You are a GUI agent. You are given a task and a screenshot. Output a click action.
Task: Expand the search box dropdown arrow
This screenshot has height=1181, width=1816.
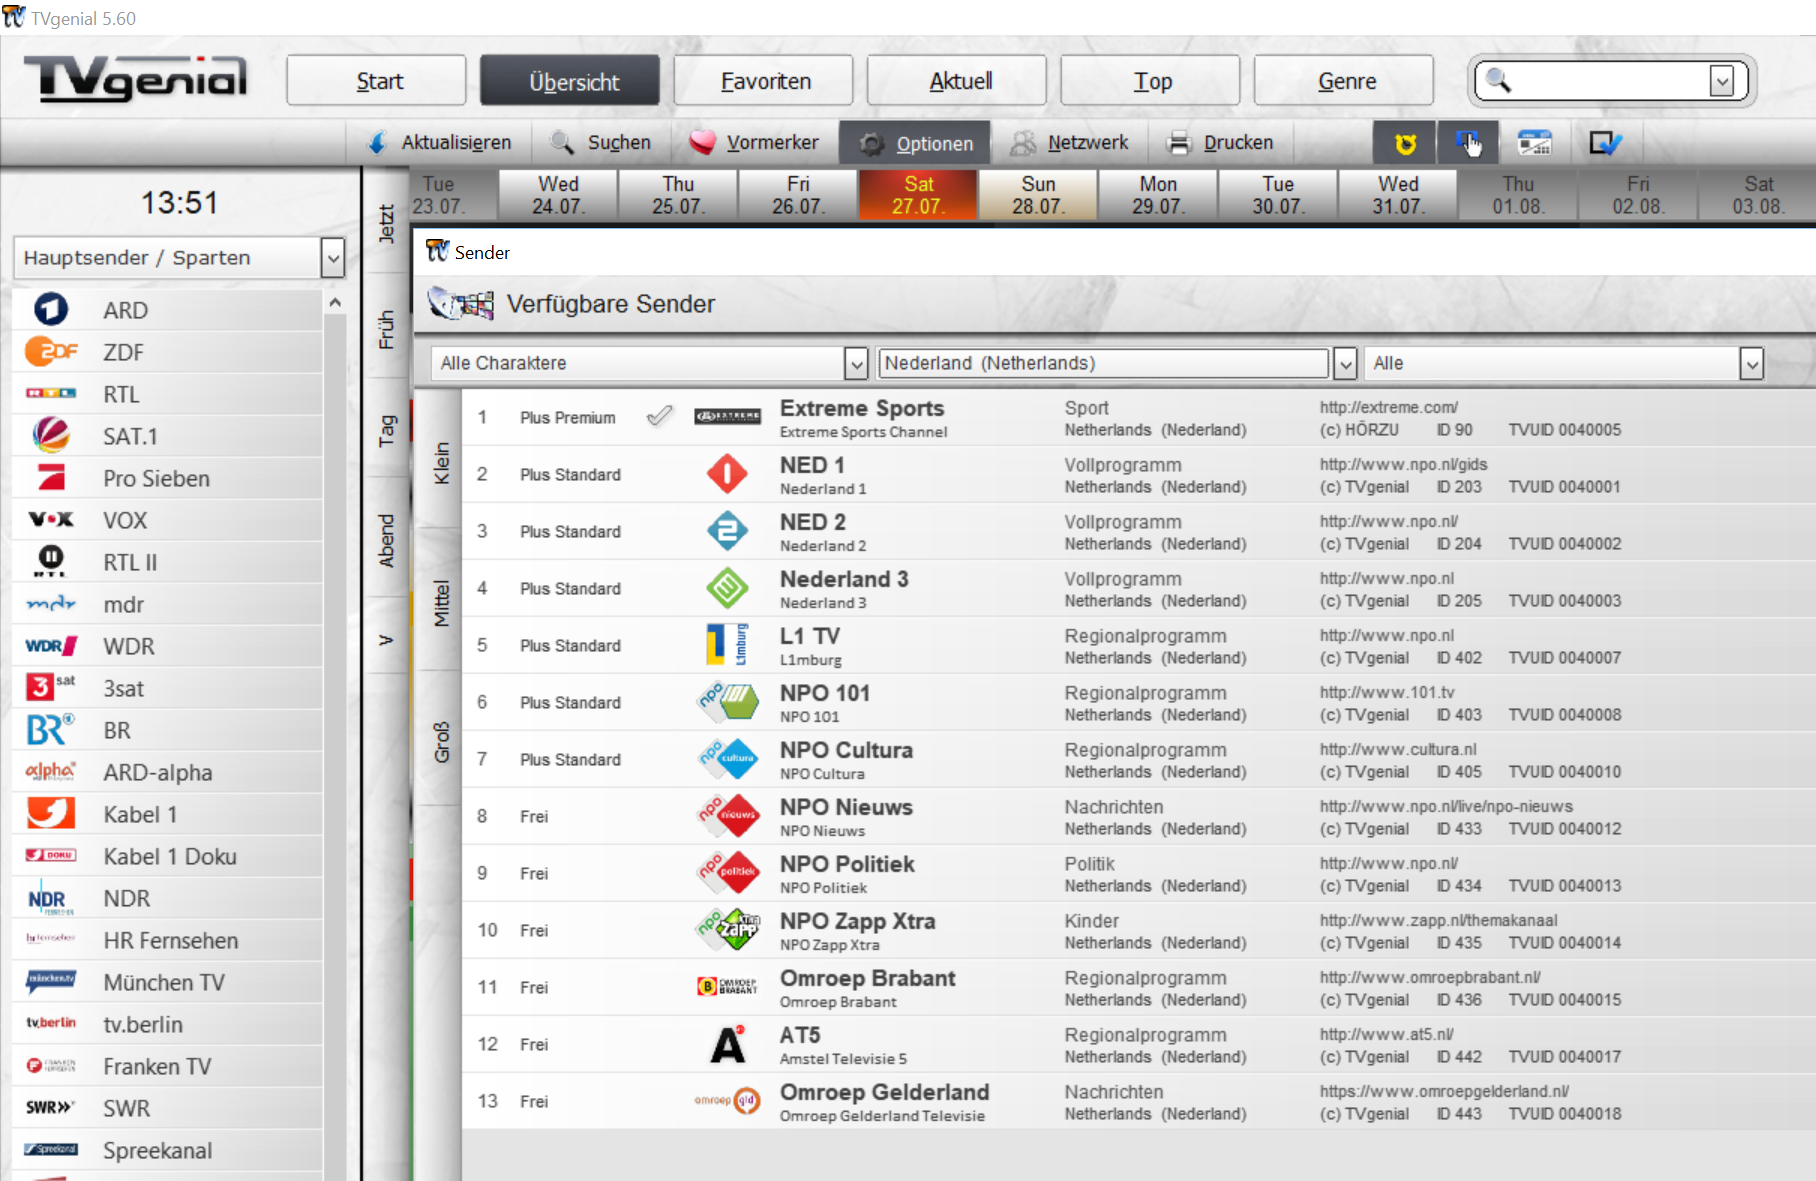tap(1721, 81)
